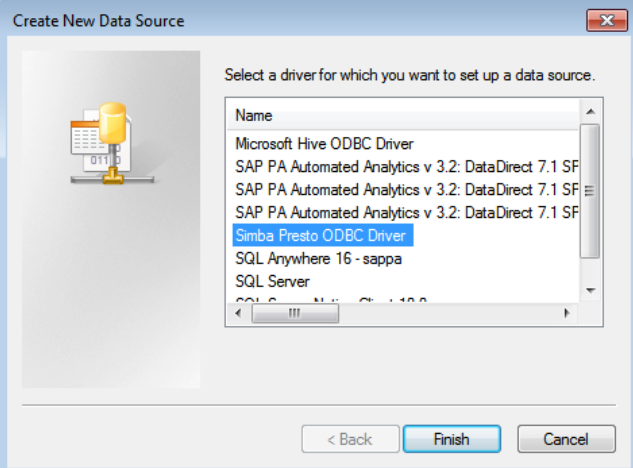The height and width of the screenshot is (468, 633).
Task: Click the vertical scrollbar thumb
Action: point(590,191)
